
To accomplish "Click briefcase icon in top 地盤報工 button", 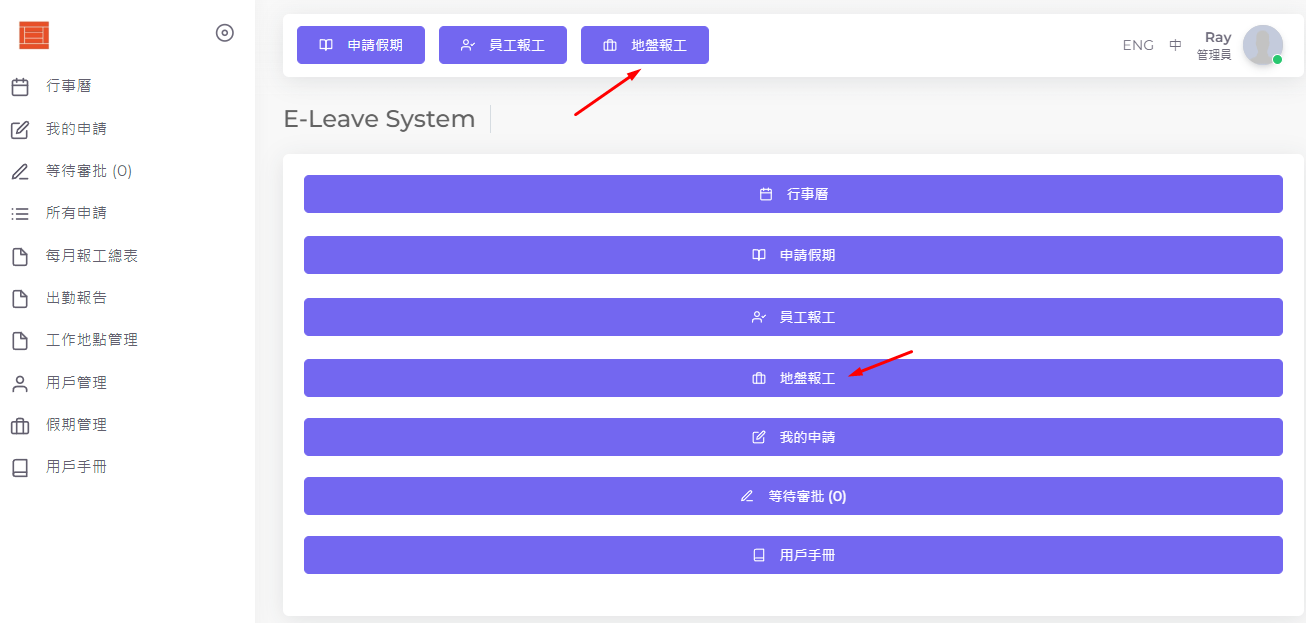I will (610, 45).
